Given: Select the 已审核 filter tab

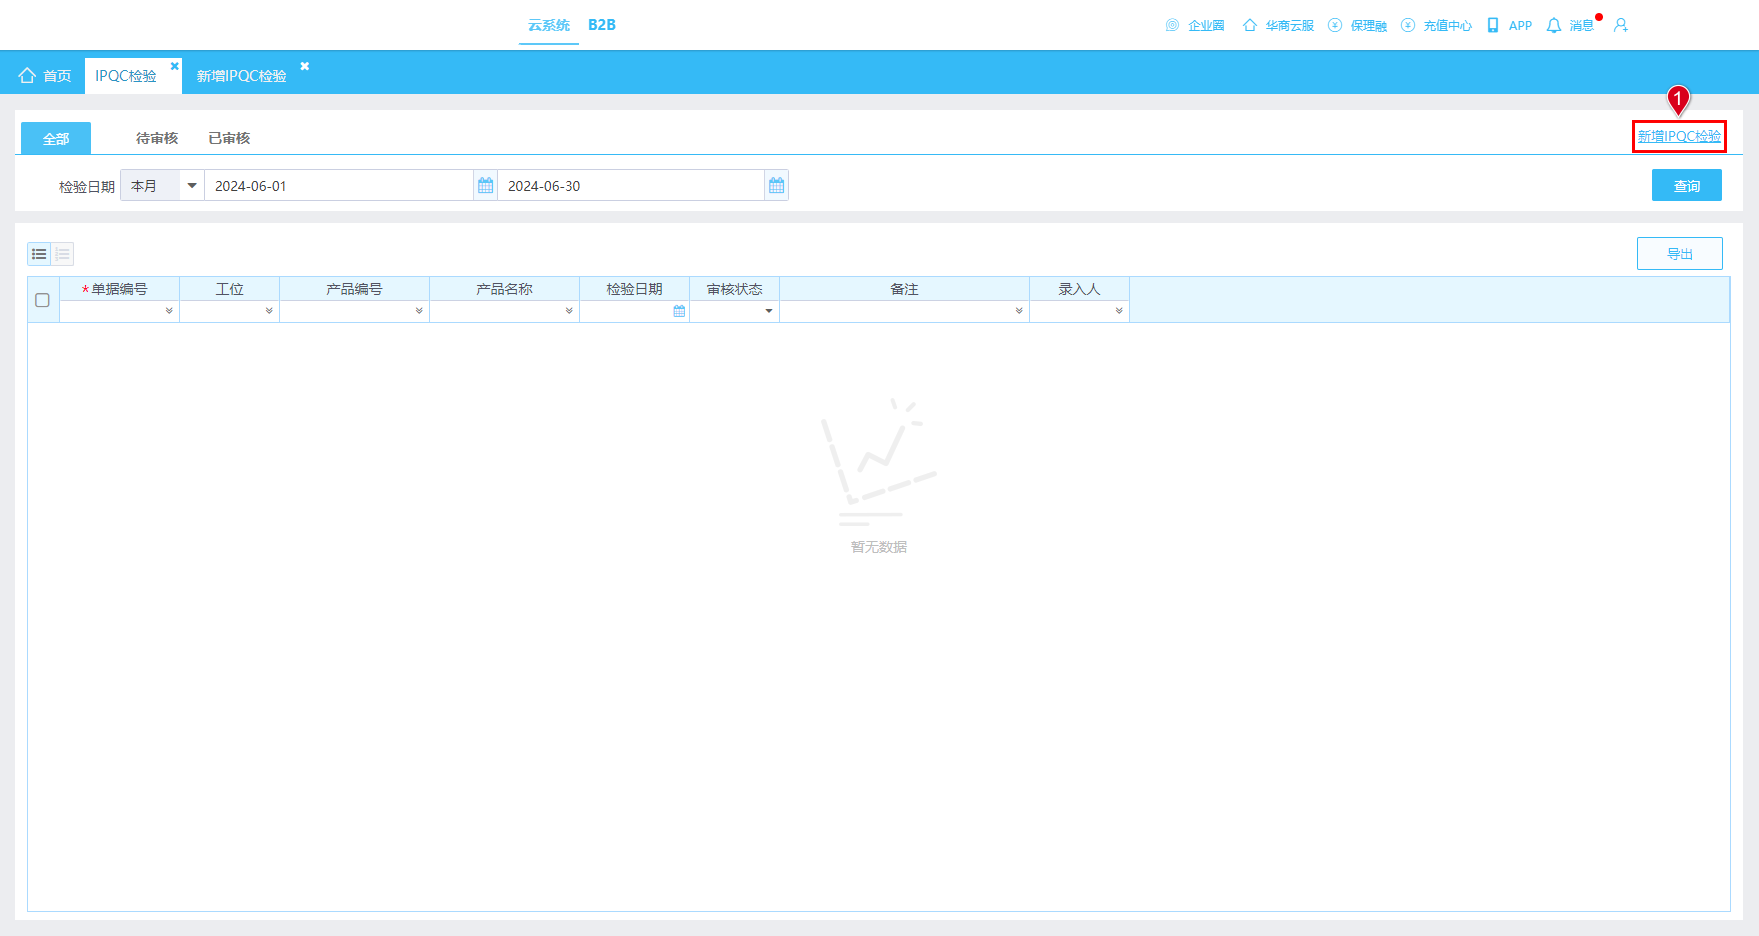Looking at the screenshot, I should pyautogui.click(x=229, y=138).
